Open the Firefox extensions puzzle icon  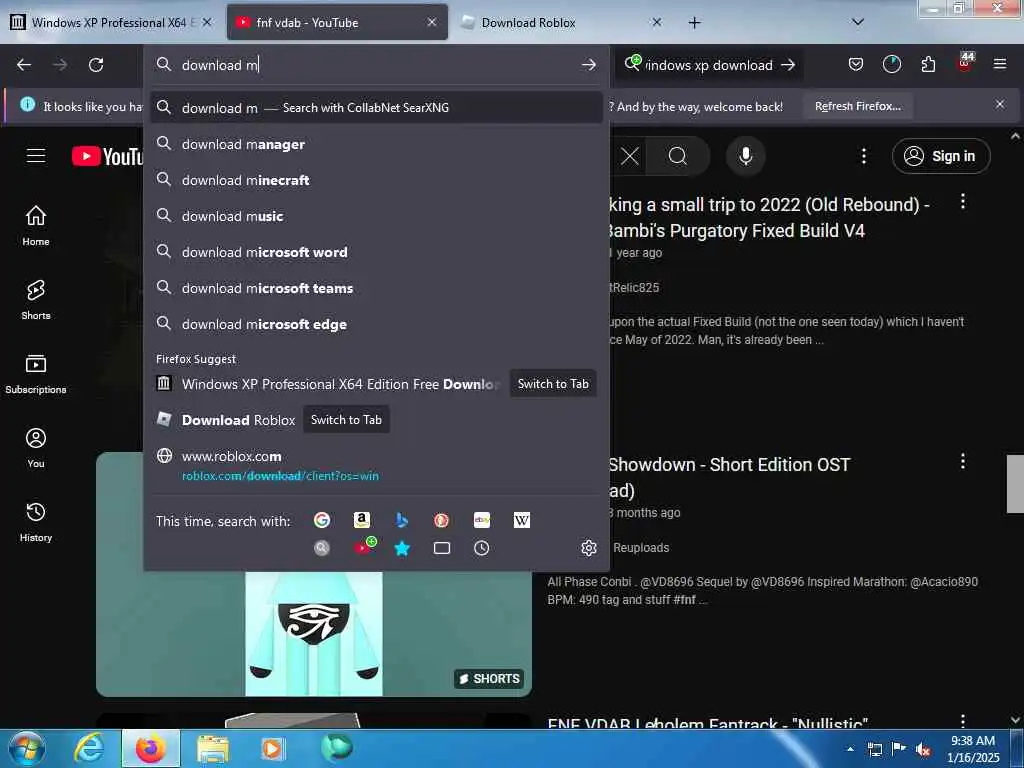point(928,64)
